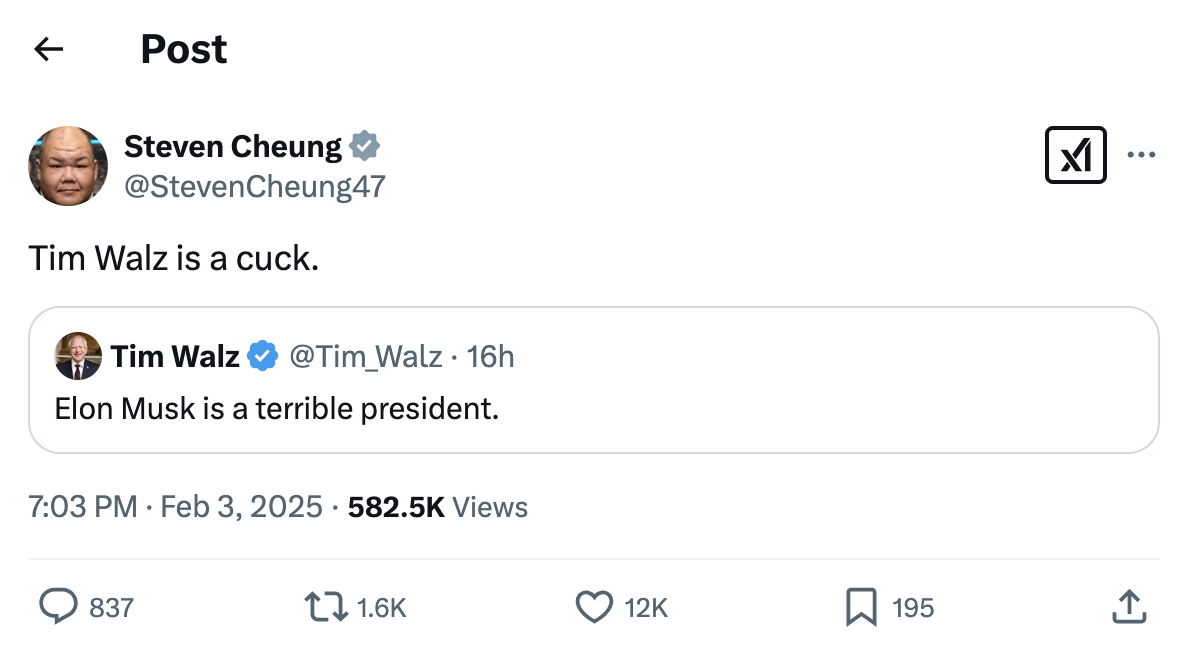This screenshot has height=650, width=1186.
Task: Open the repost arrows menu
Action: point(324,606)
